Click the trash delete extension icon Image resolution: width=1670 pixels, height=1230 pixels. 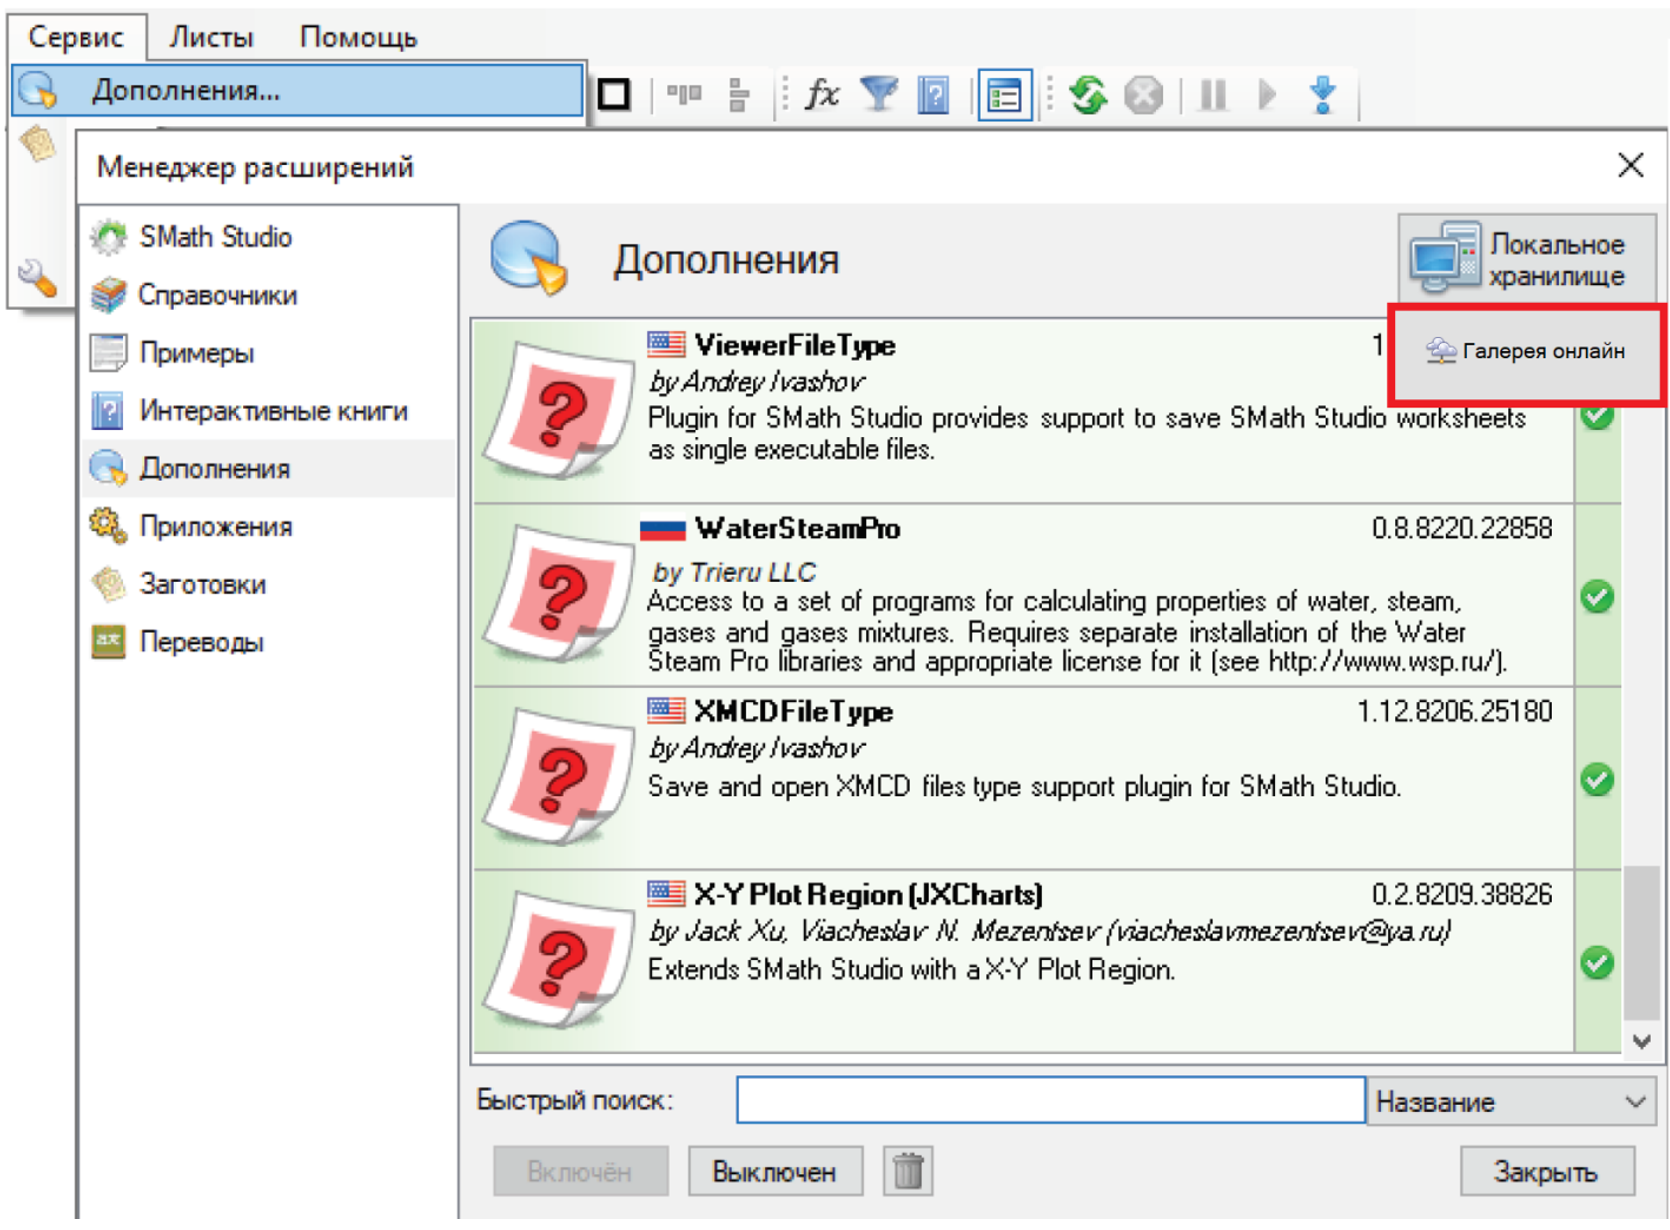908,1171
